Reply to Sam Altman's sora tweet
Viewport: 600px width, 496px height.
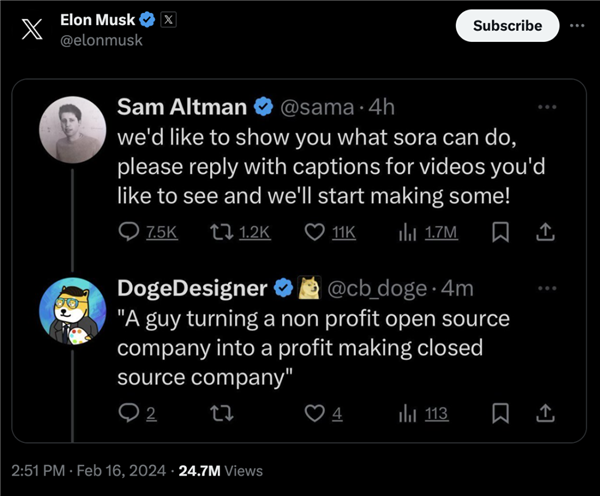[130, 232]
